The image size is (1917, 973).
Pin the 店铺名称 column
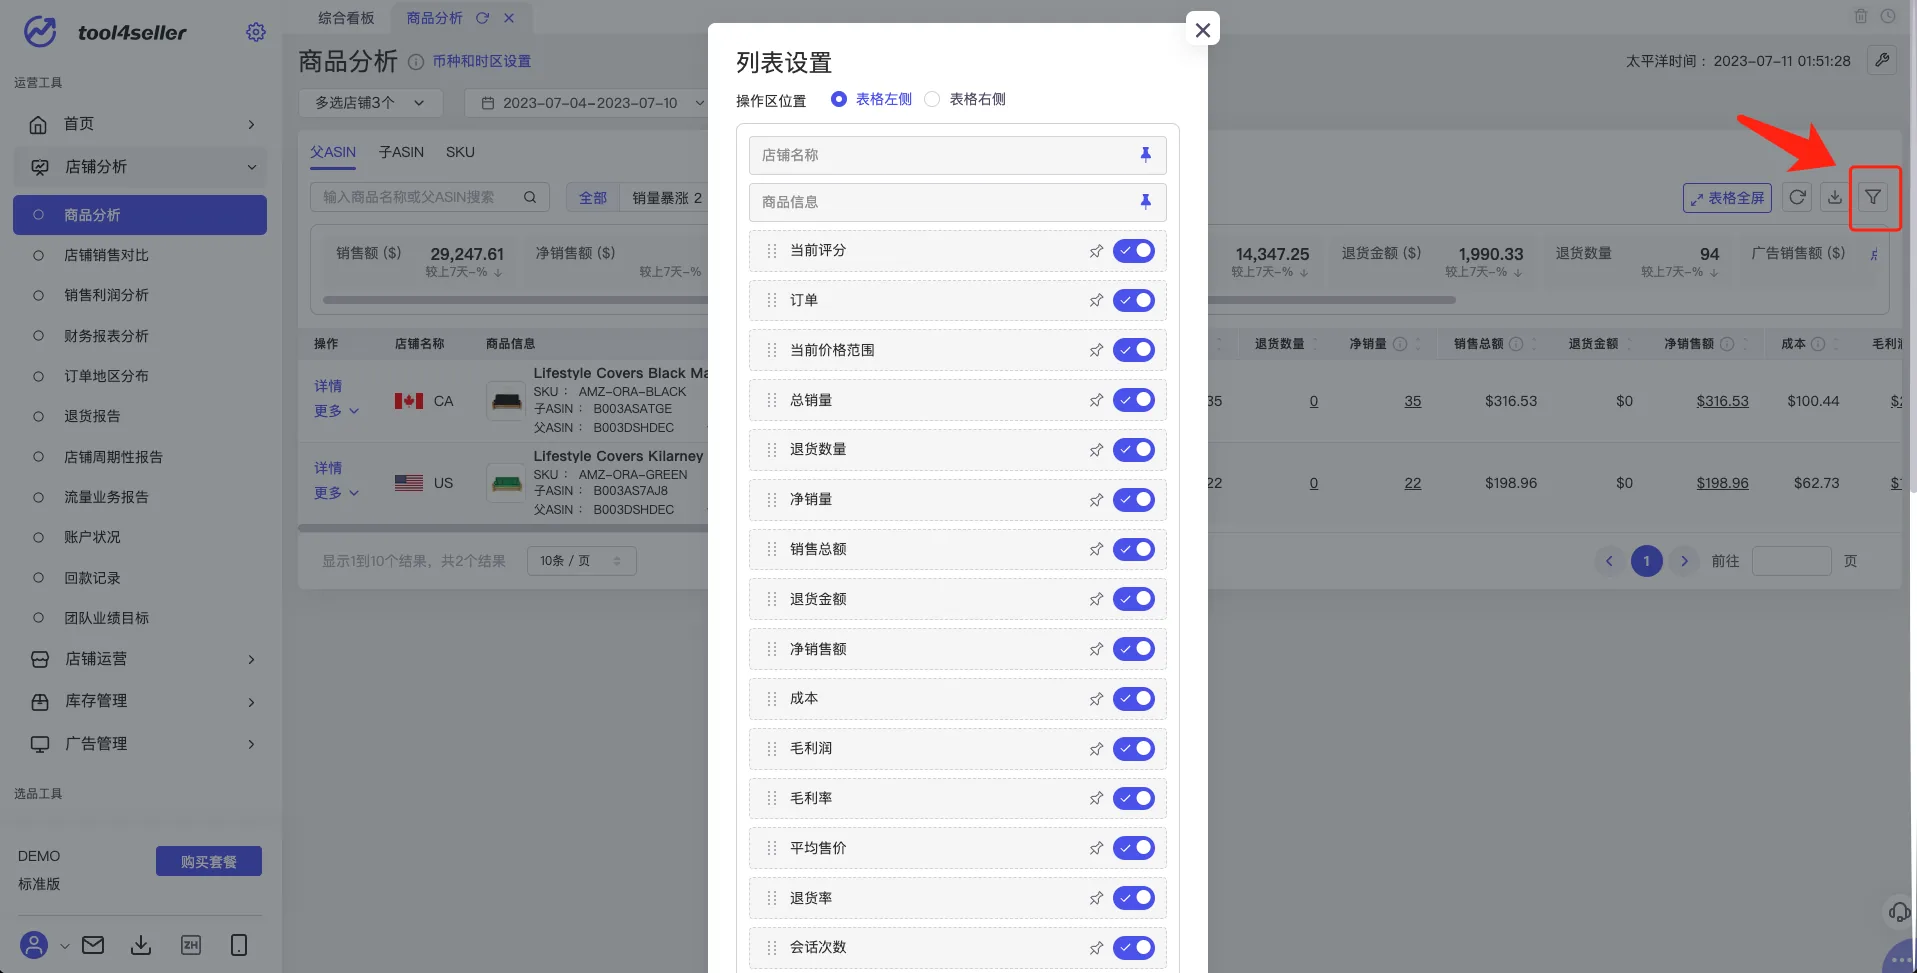(x=1146, y=155)
